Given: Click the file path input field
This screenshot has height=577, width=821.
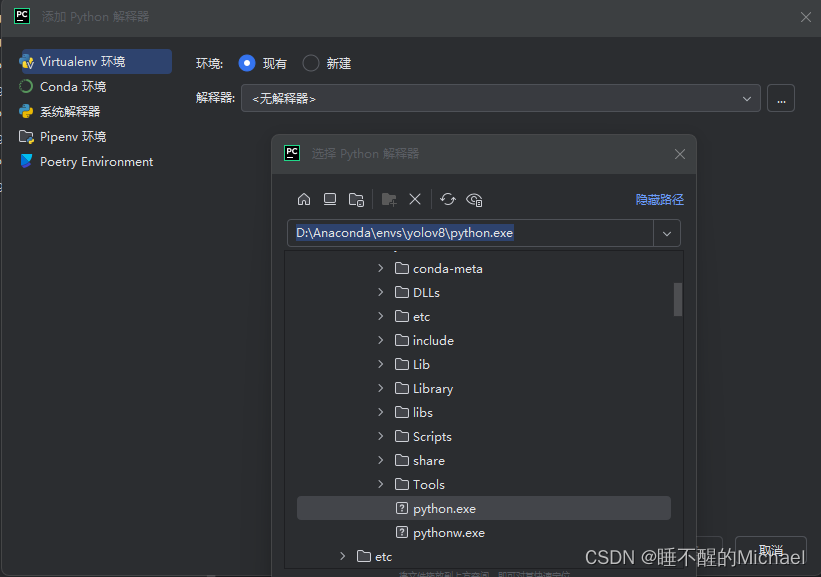Looking at the screenshot, I should click(x=470, y=233).
